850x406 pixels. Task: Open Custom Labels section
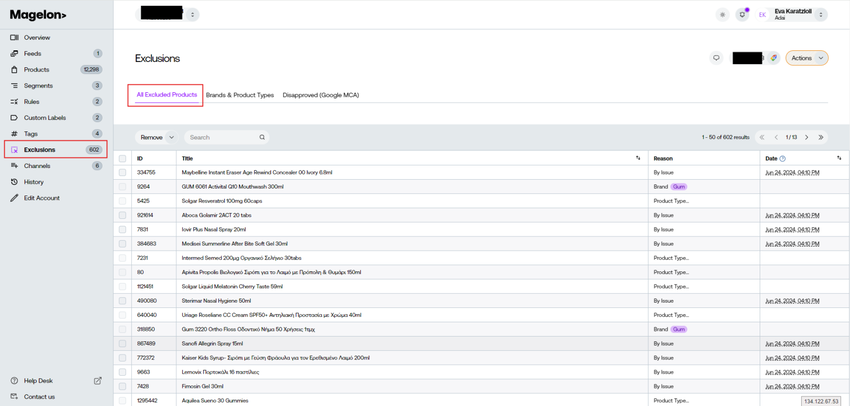tap(44, 118)
